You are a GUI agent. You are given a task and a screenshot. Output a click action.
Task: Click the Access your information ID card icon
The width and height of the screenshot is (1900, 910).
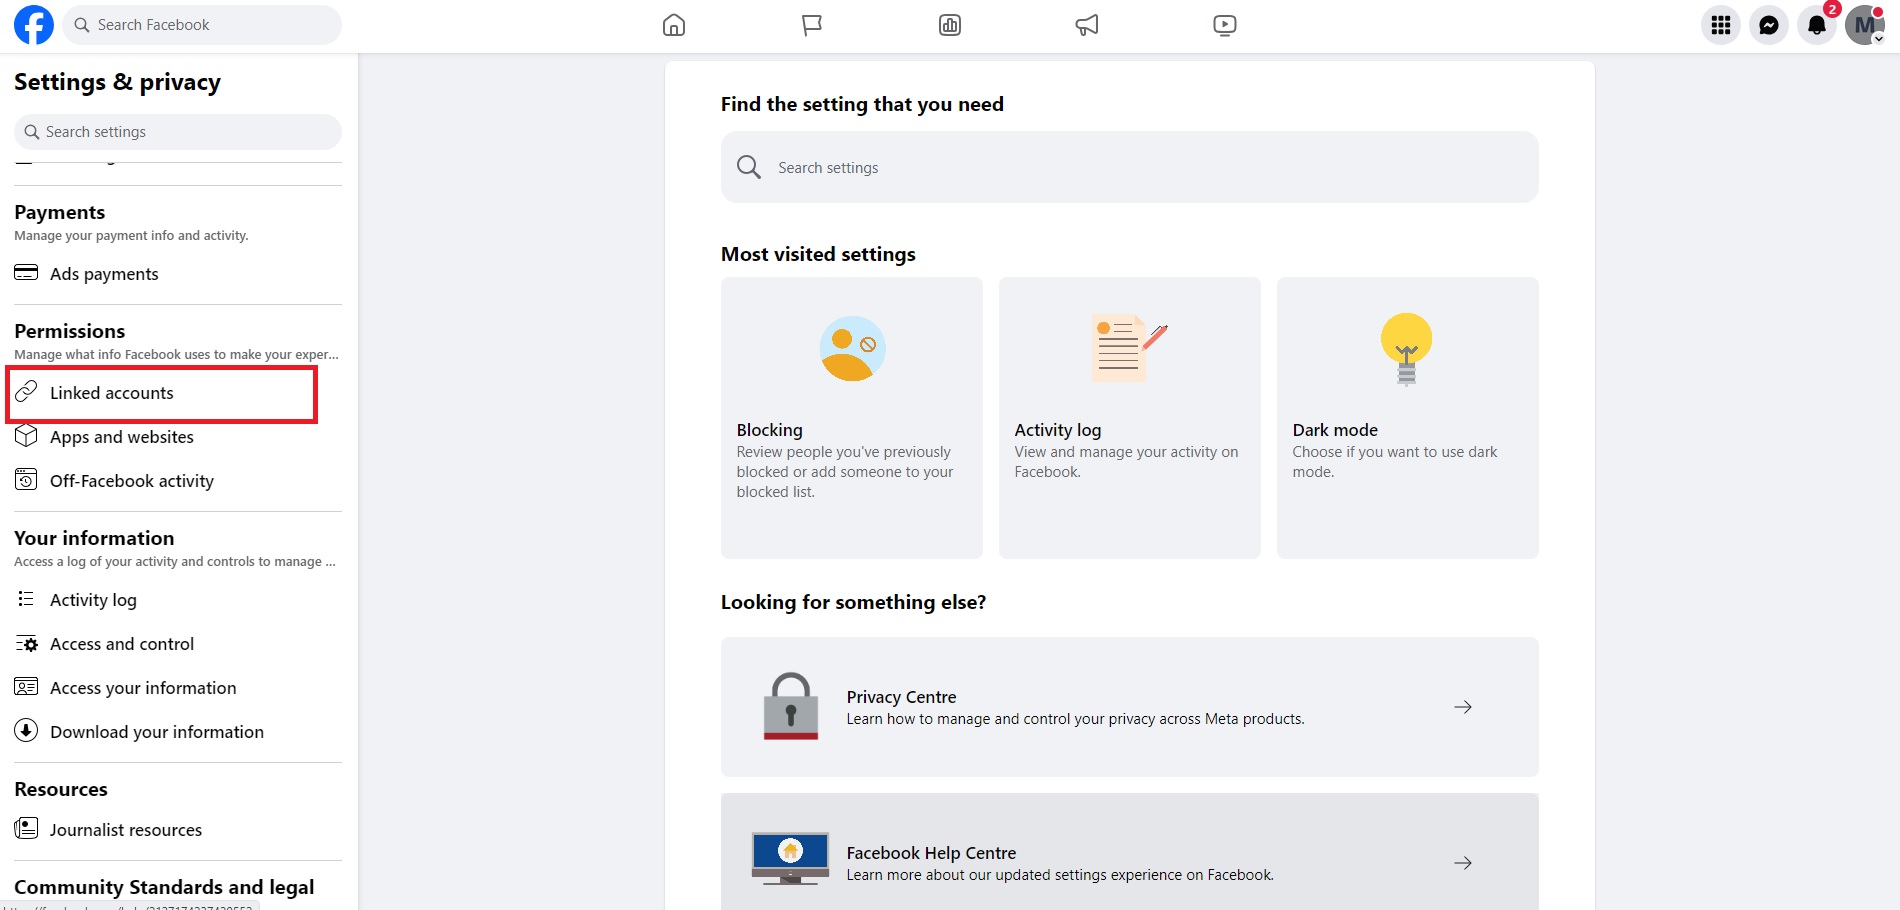point(26,687)
